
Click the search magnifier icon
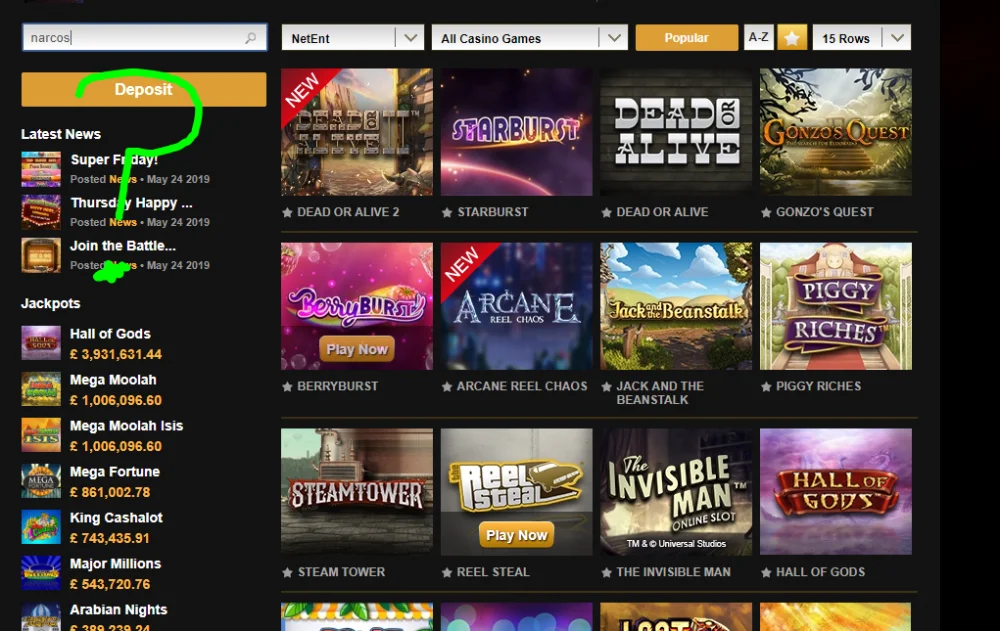251,38
